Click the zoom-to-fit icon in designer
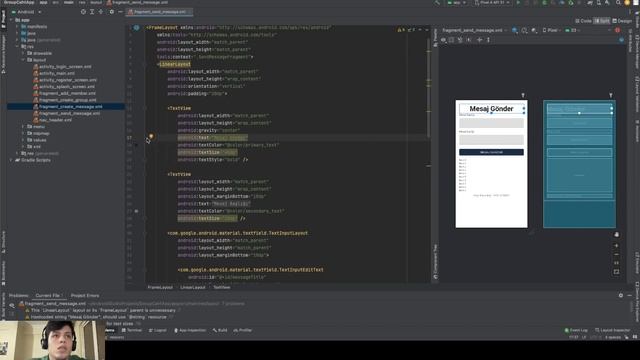 tap(616, 272)
